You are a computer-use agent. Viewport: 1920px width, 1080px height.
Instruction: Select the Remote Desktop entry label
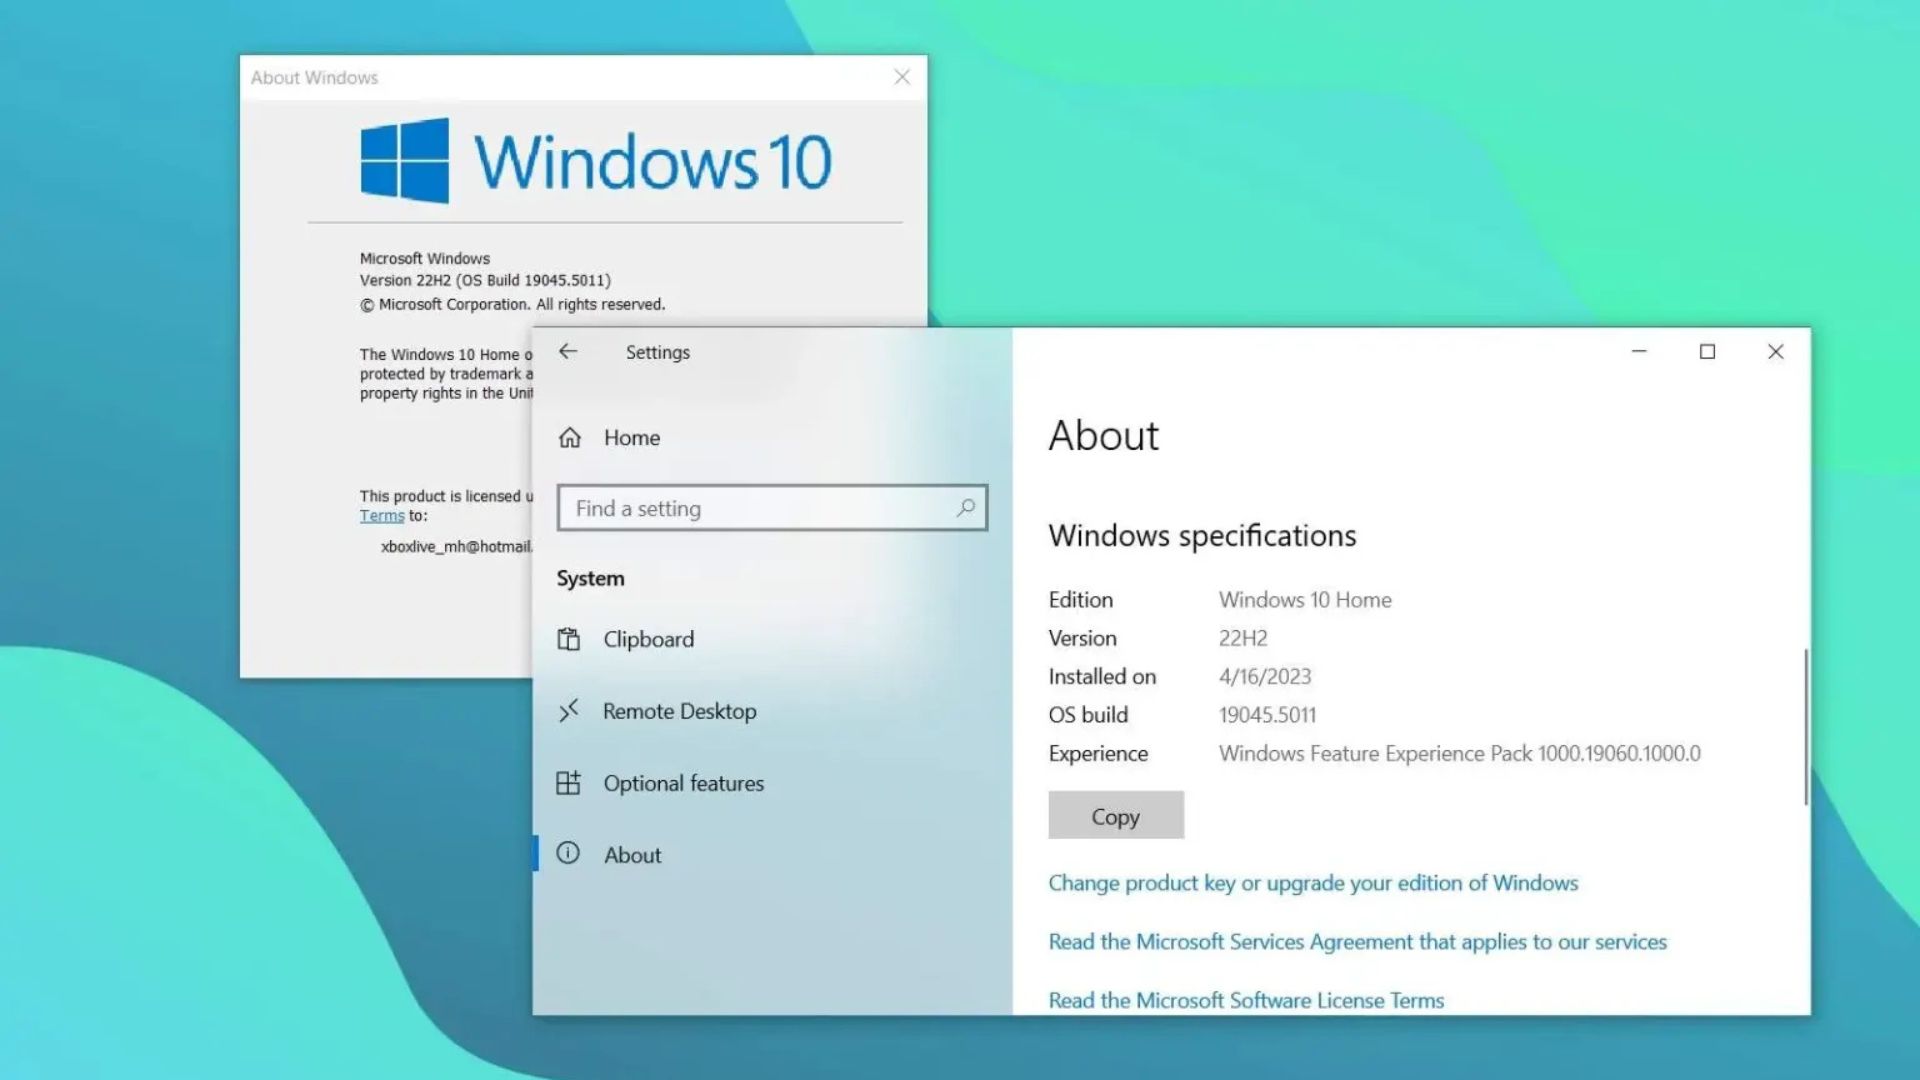tap(680, 711)
